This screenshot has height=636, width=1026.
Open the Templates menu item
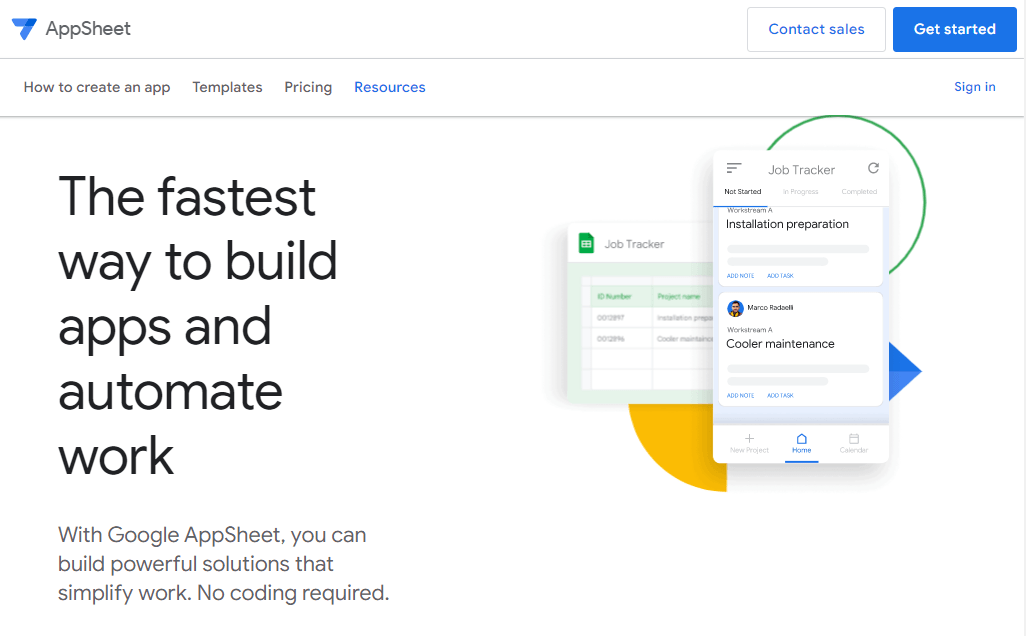click(227, 87)
